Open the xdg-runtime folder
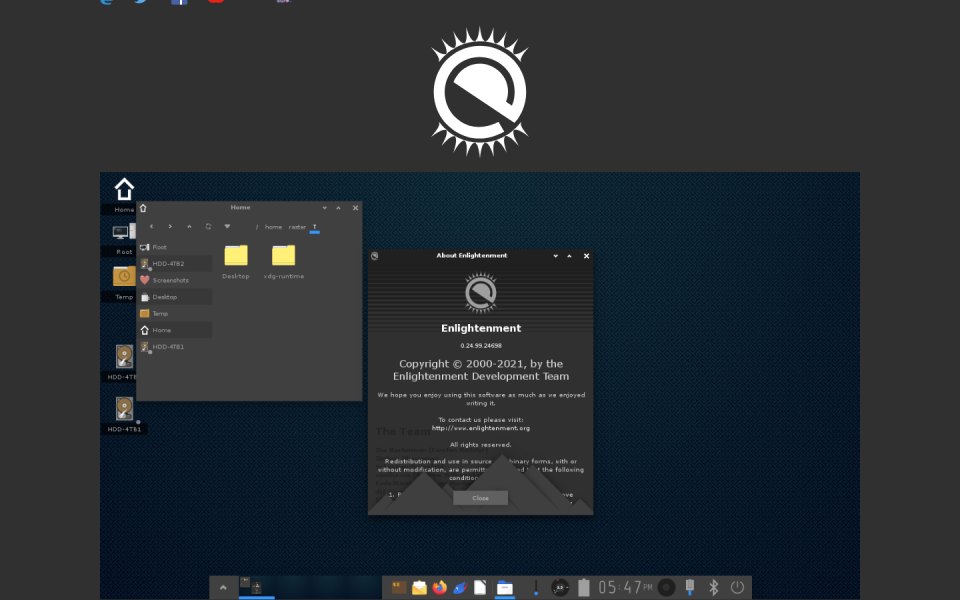The height and width of the screenshot is (600, 960). point(283,262)
